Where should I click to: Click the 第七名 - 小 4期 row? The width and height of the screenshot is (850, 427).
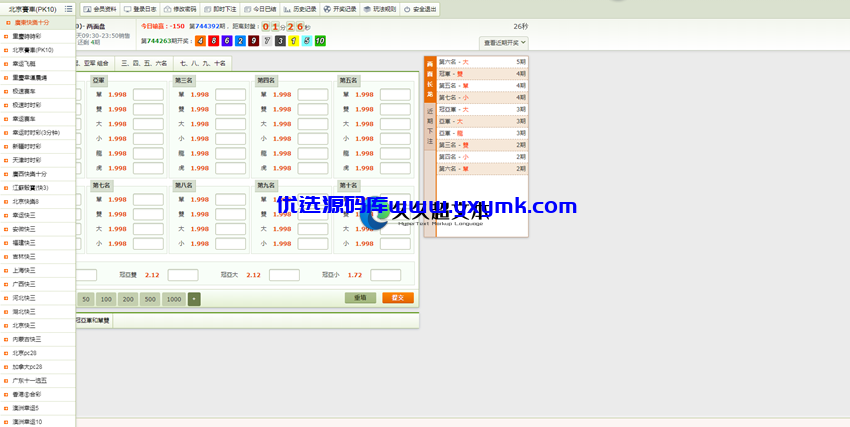(482, 98)
